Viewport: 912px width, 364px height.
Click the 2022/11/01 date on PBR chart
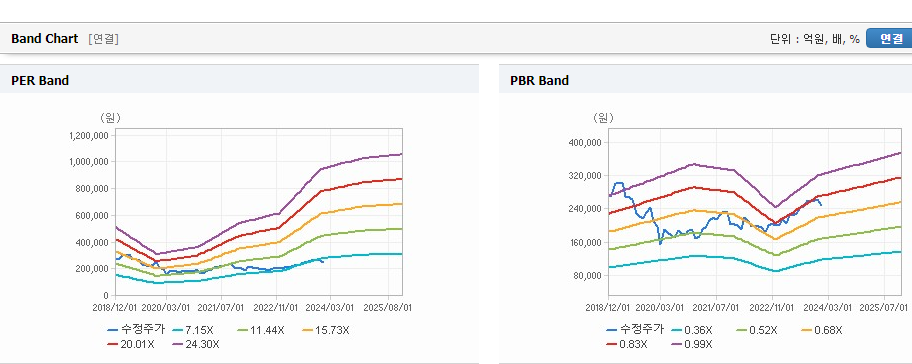click(x=773, y=307)
